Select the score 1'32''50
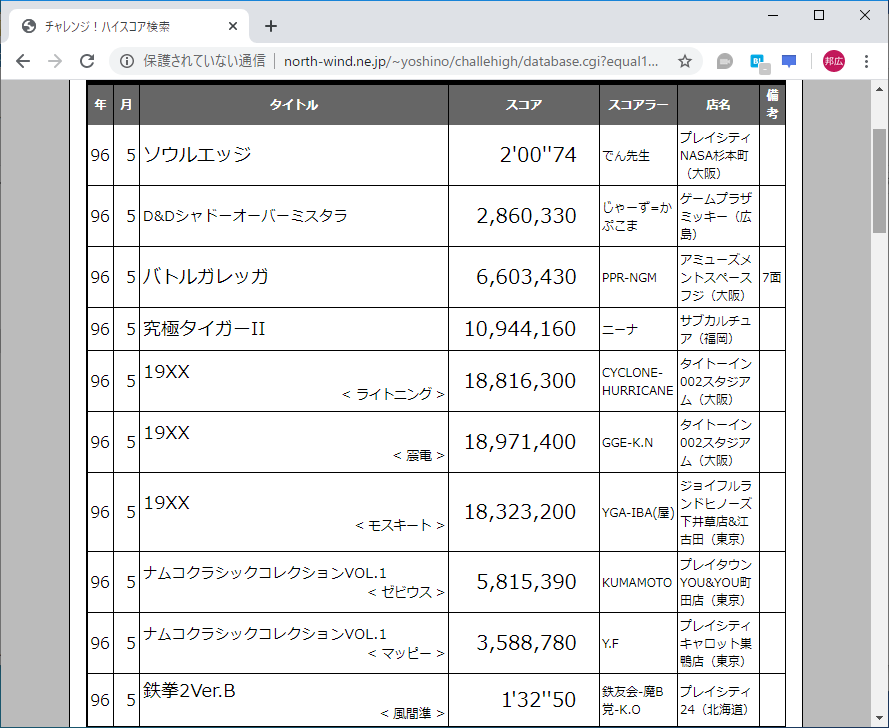Screen dimensions: 889x728 tap(539, 700)
